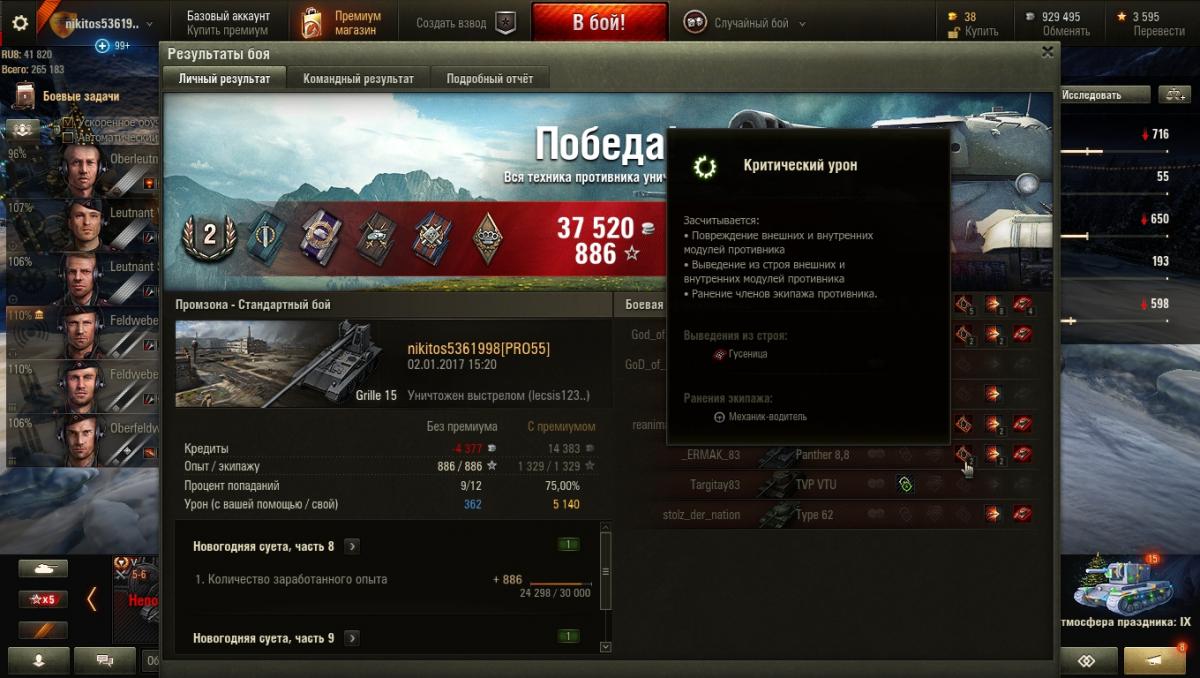This screenshot has height=678, width=1200.
Task: Expand Новогодняя суета, часть 8 arrow
Action: pos(352,546)
